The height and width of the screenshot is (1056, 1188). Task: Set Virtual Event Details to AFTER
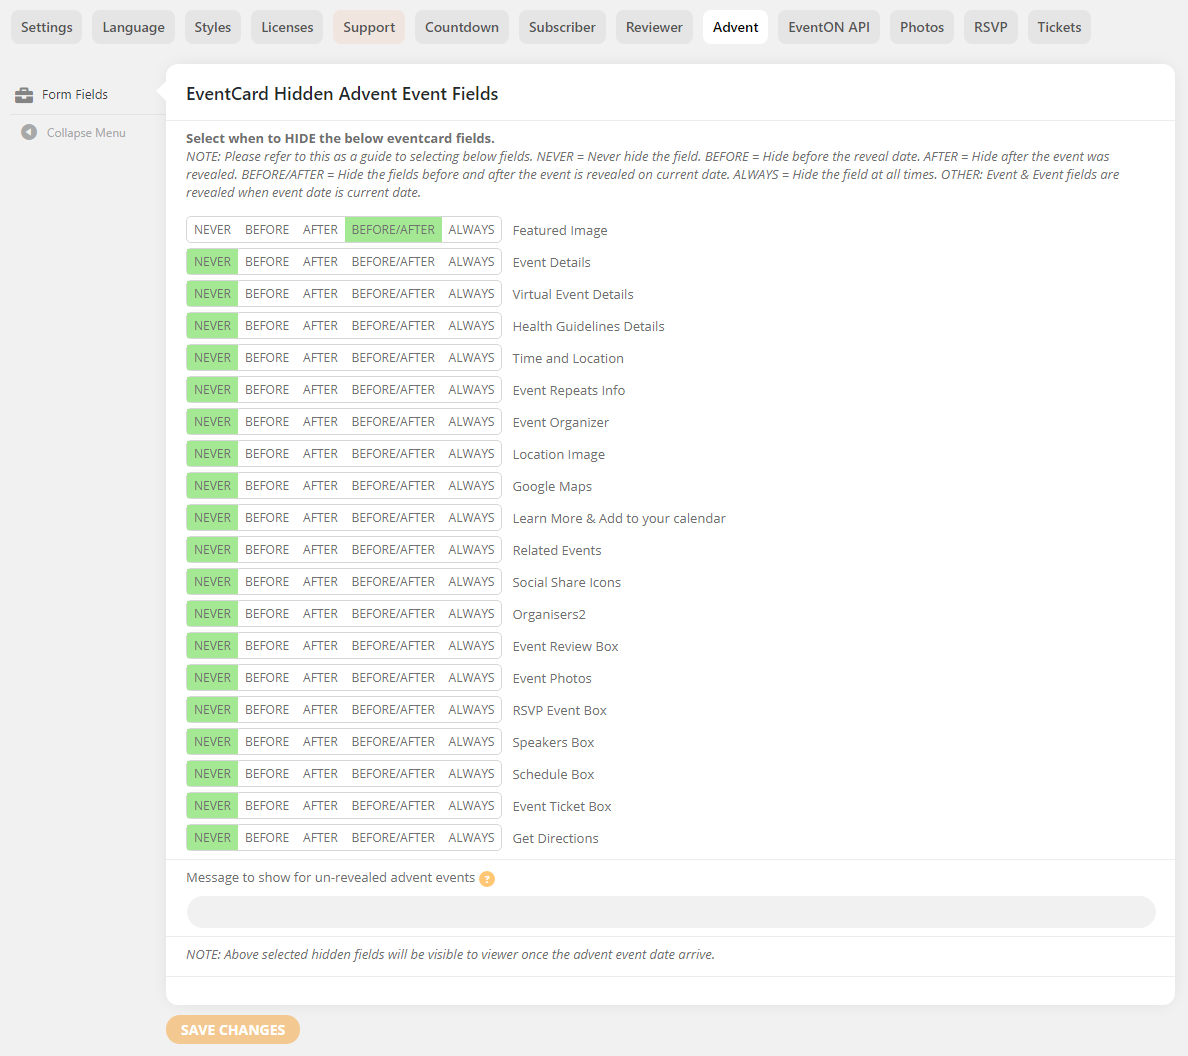tap(320, 293)
